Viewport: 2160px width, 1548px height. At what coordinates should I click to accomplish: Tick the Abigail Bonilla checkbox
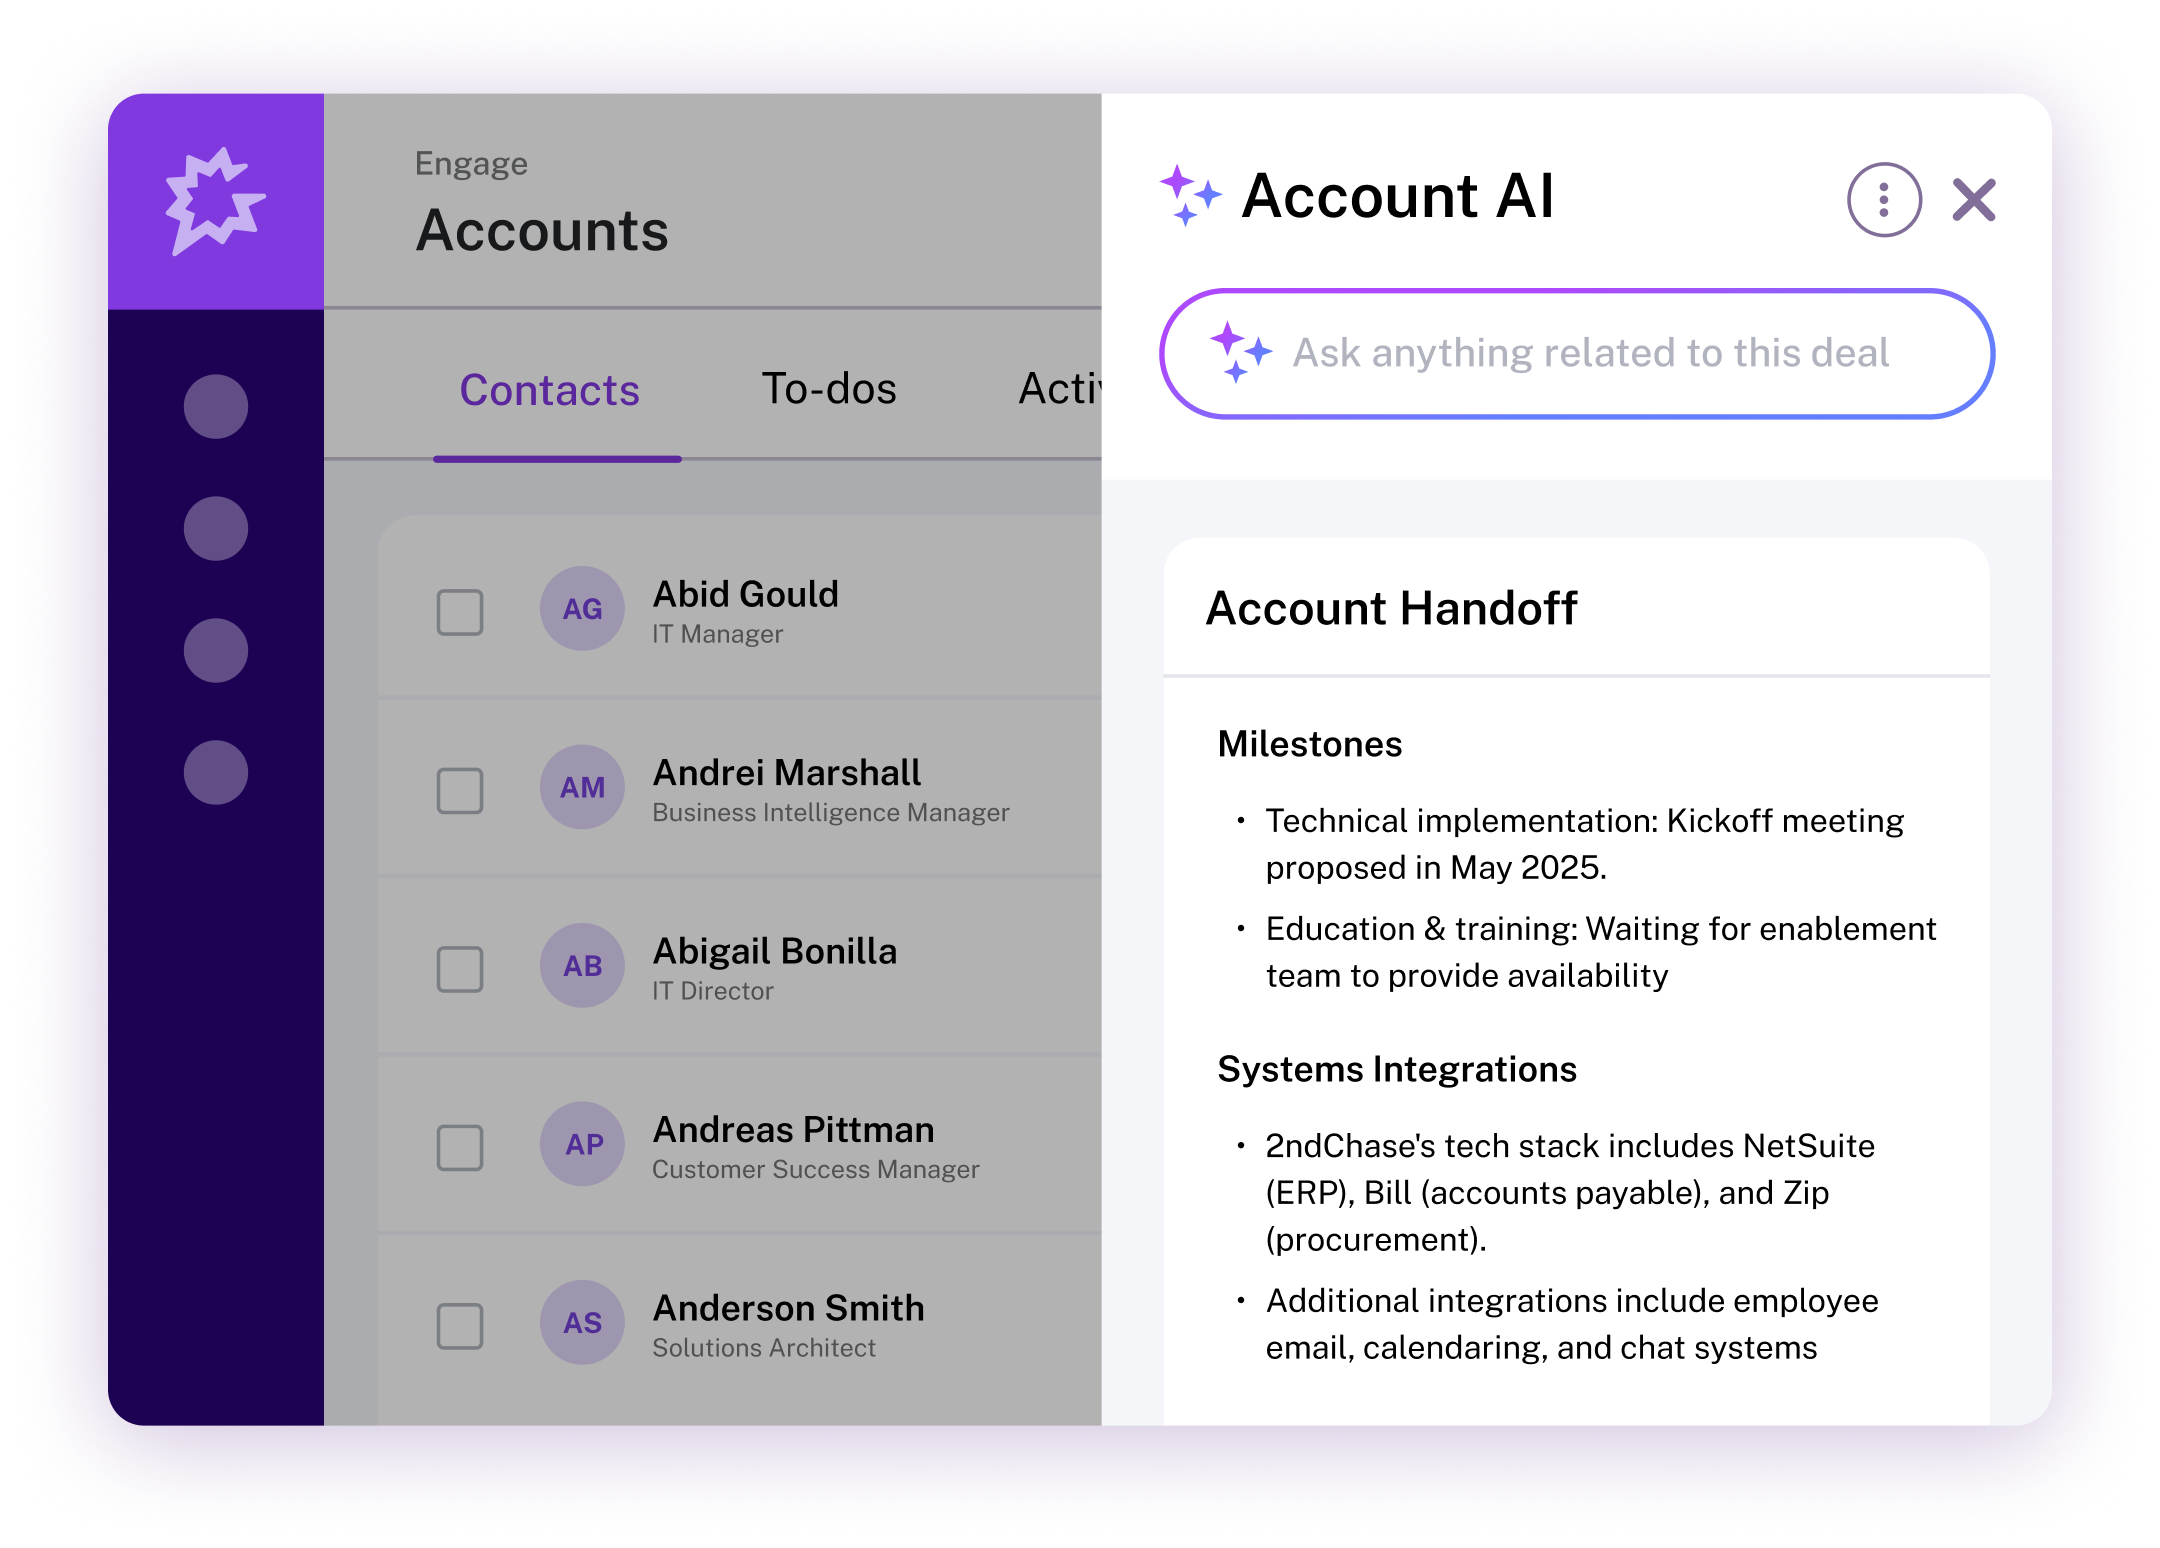[460, 968]
